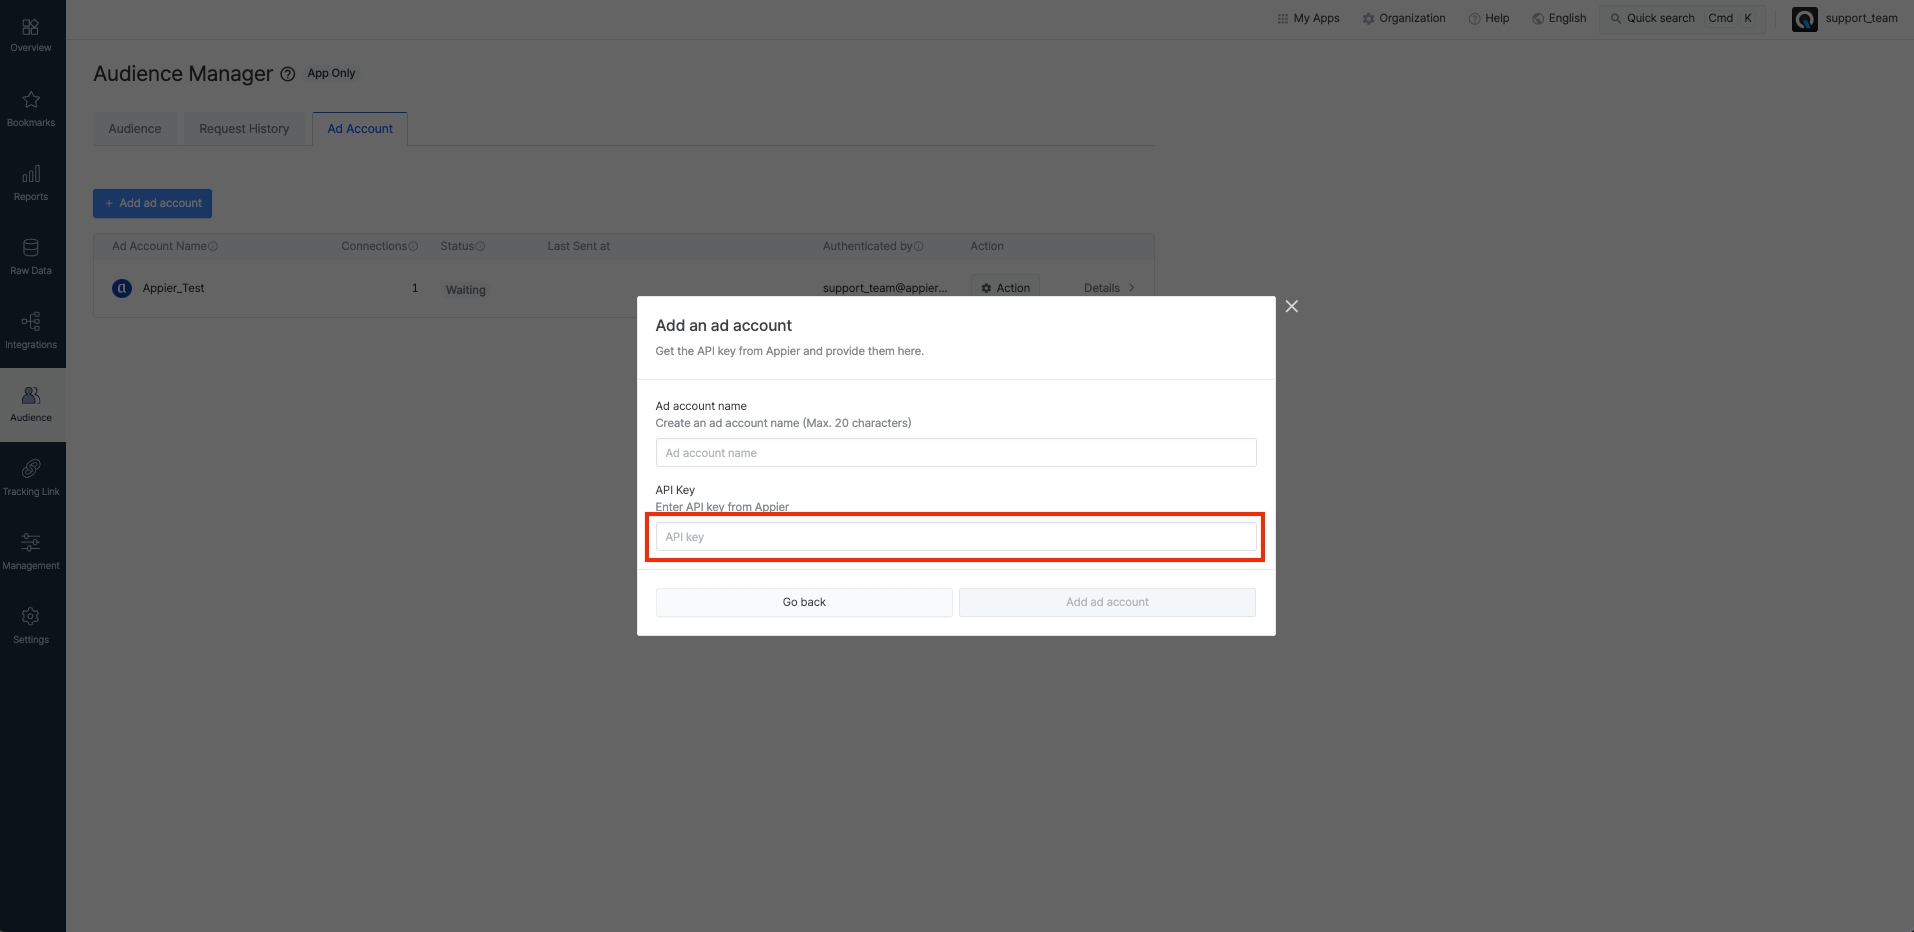Close the Add an ad account dialog

pyautogui.click(x=1292, y=306)
